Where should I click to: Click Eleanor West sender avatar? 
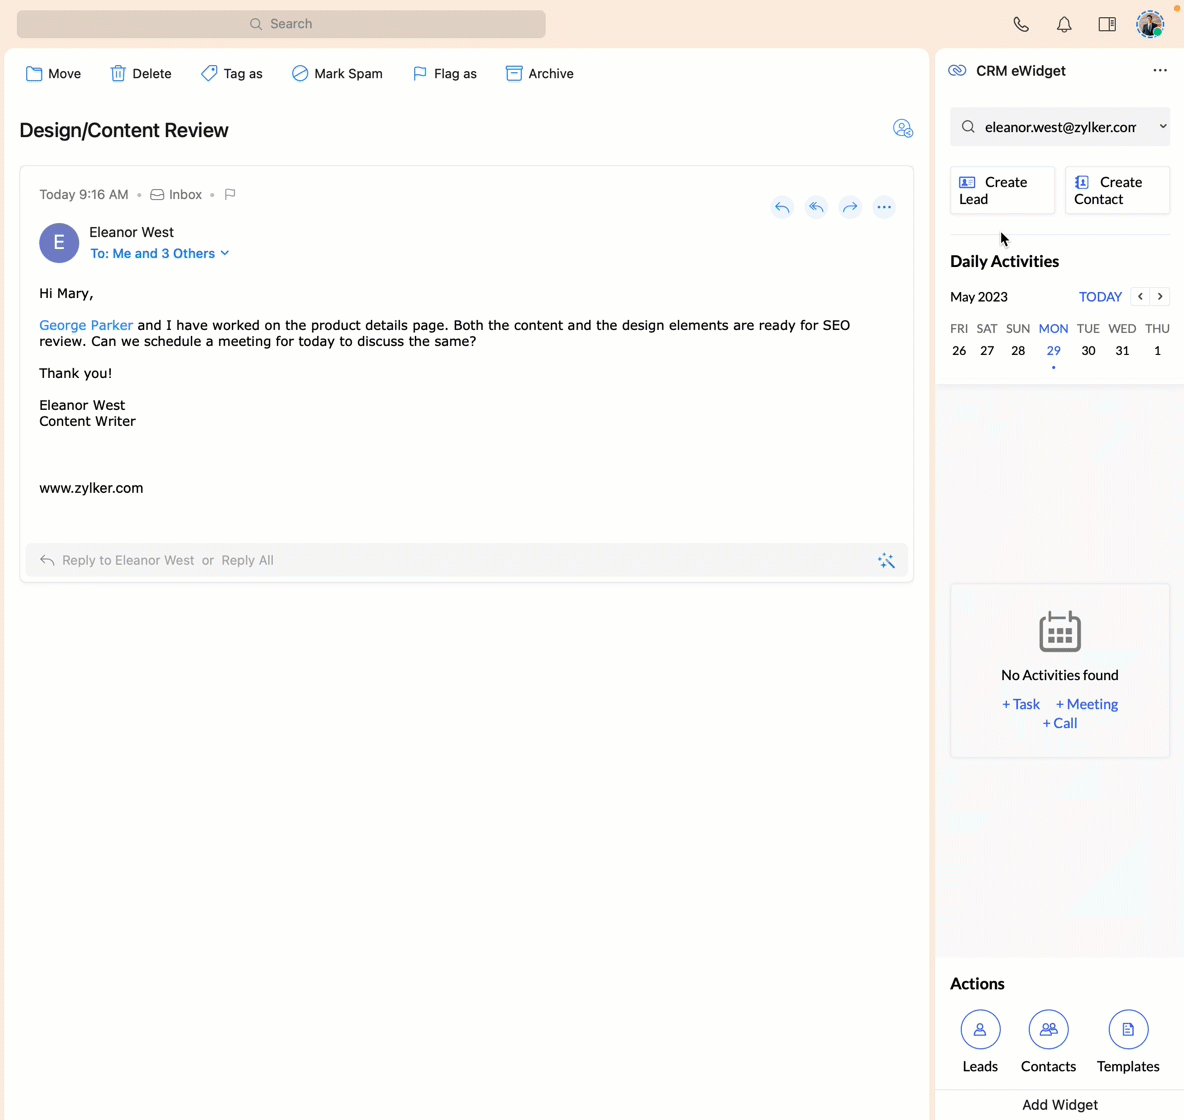click(x=59, y=243)
